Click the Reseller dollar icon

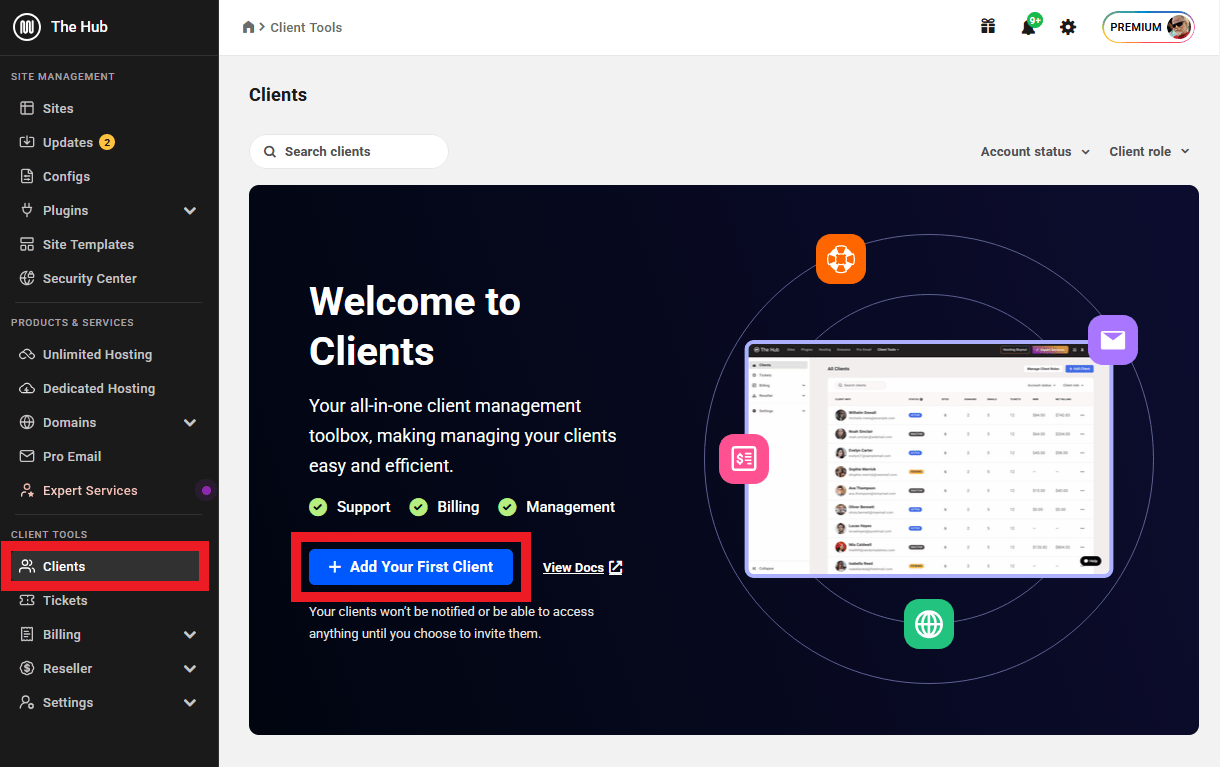pos(27,668)
